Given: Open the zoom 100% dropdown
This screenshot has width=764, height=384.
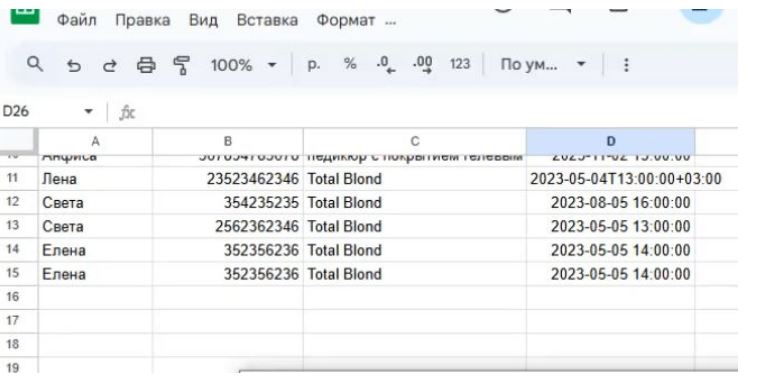Looking at the screenshot, I should click(x=243, y=65).
